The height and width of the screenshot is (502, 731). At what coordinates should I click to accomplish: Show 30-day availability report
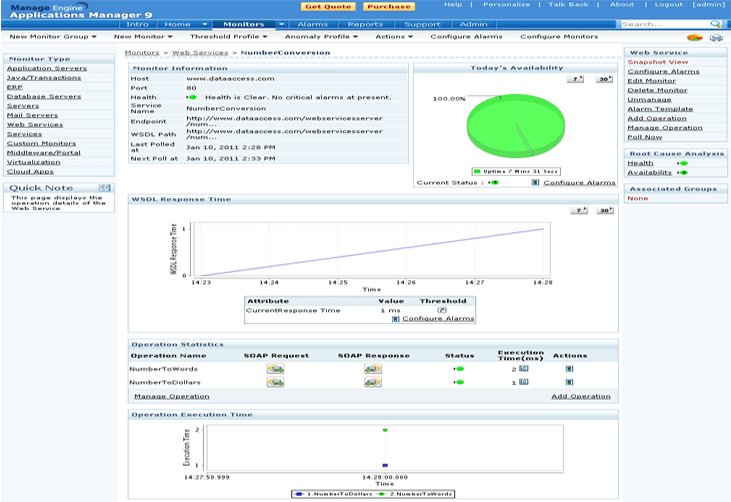(x=604, y=79)
